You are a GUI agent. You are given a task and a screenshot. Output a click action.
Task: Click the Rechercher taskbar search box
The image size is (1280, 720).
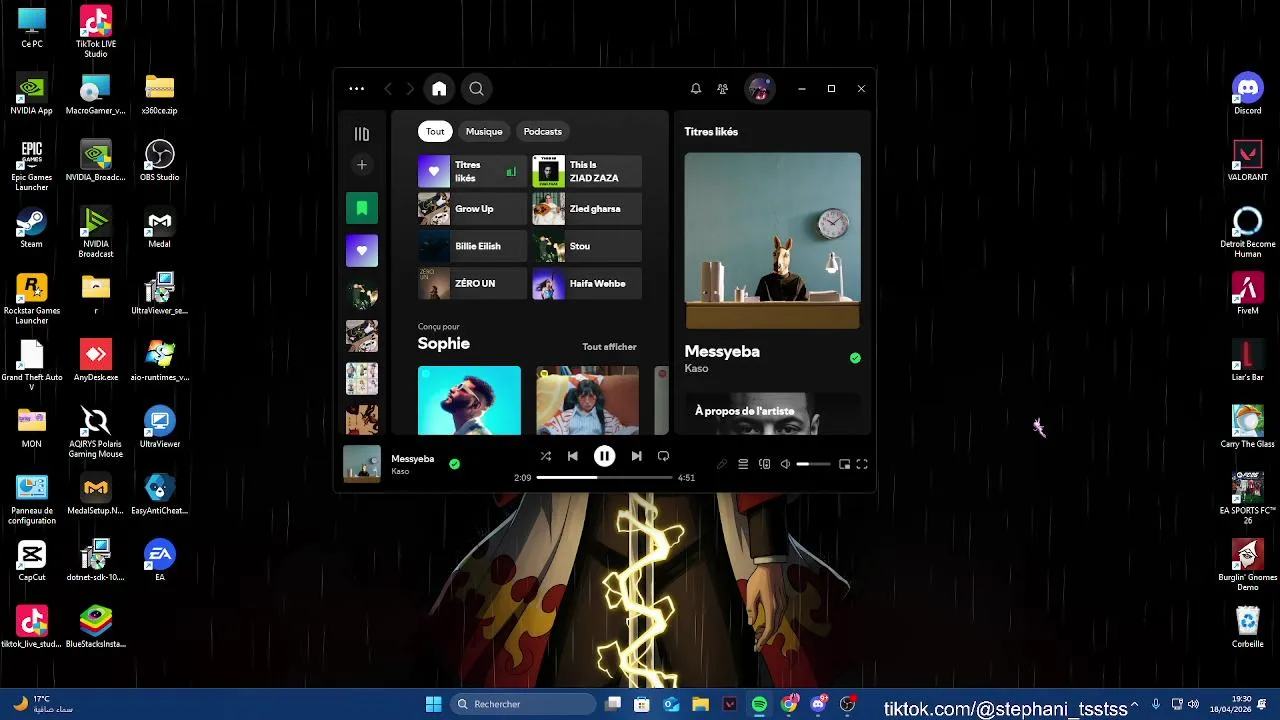point(521,704)
